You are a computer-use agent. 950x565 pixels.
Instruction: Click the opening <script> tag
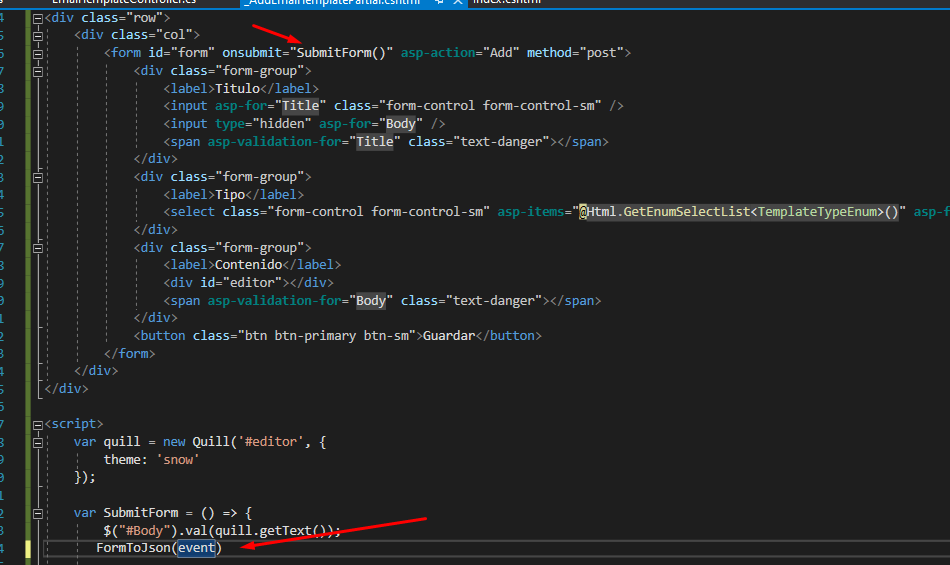tap(74, 424)
